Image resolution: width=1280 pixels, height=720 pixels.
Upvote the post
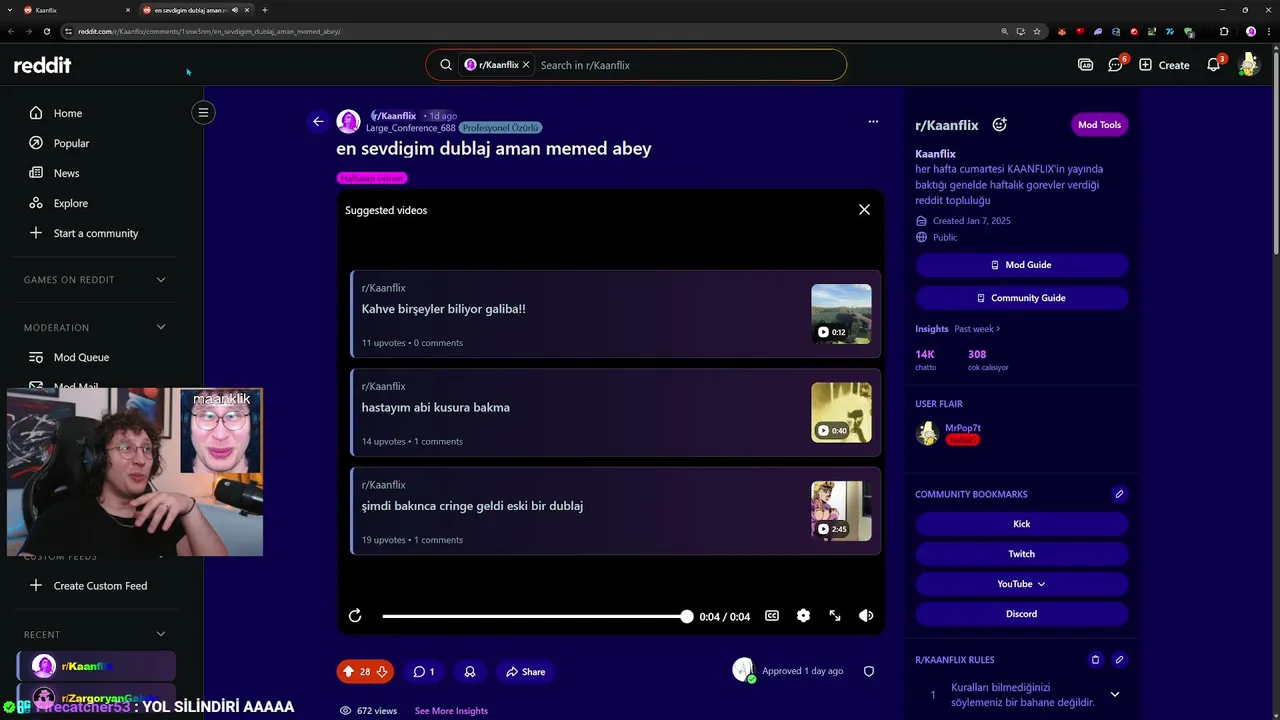click(349, 672)
